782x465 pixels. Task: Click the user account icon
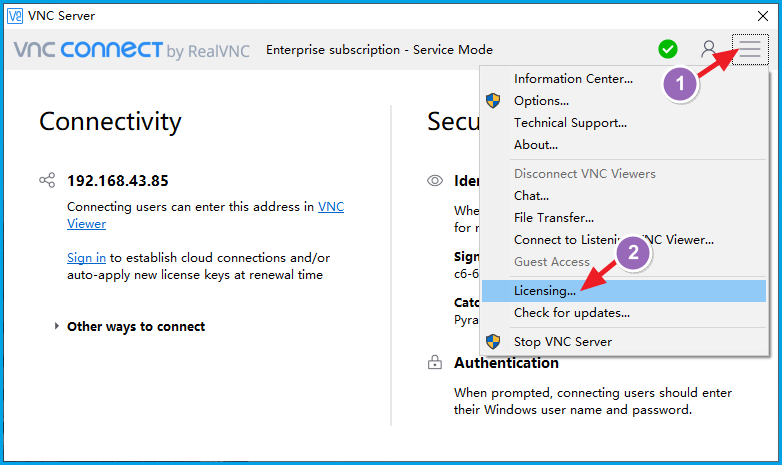tap(708, 49)
